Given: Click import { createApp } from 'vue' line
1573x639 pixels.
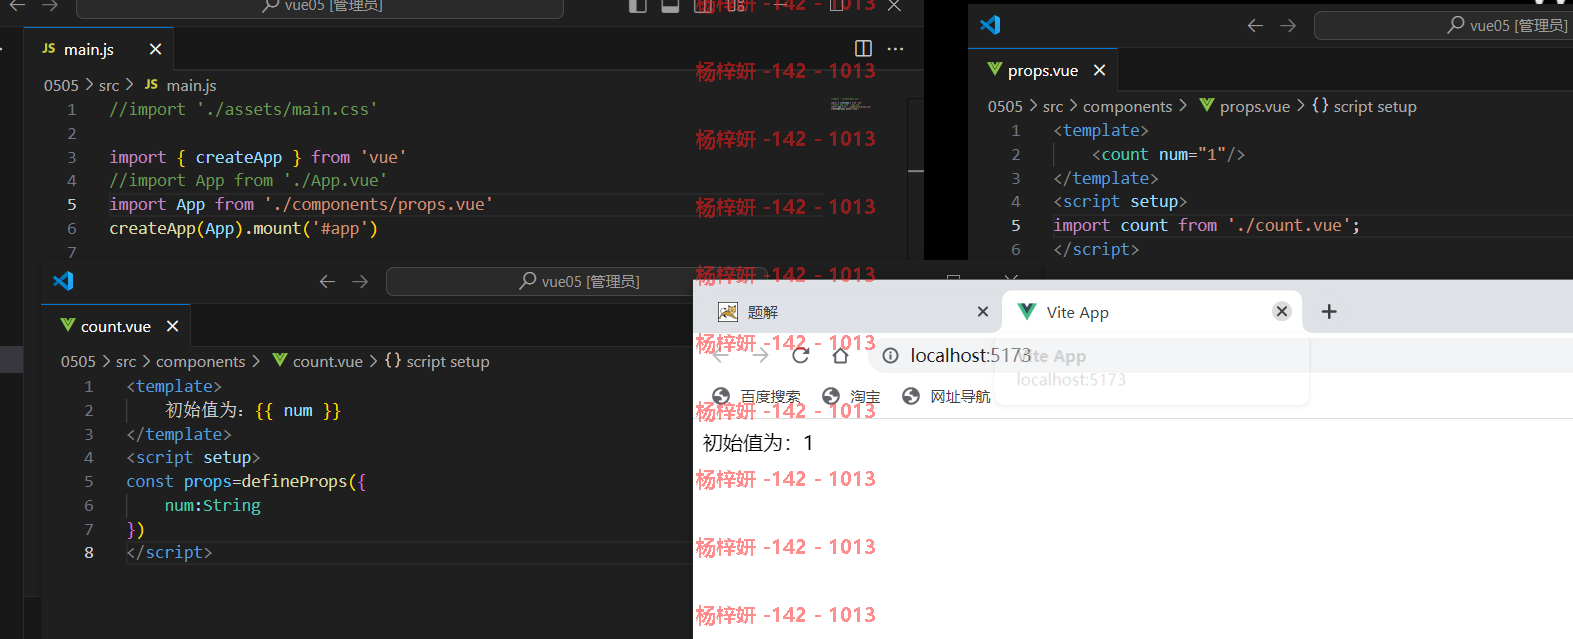Looking at the screenshot, I should [258, 157].
